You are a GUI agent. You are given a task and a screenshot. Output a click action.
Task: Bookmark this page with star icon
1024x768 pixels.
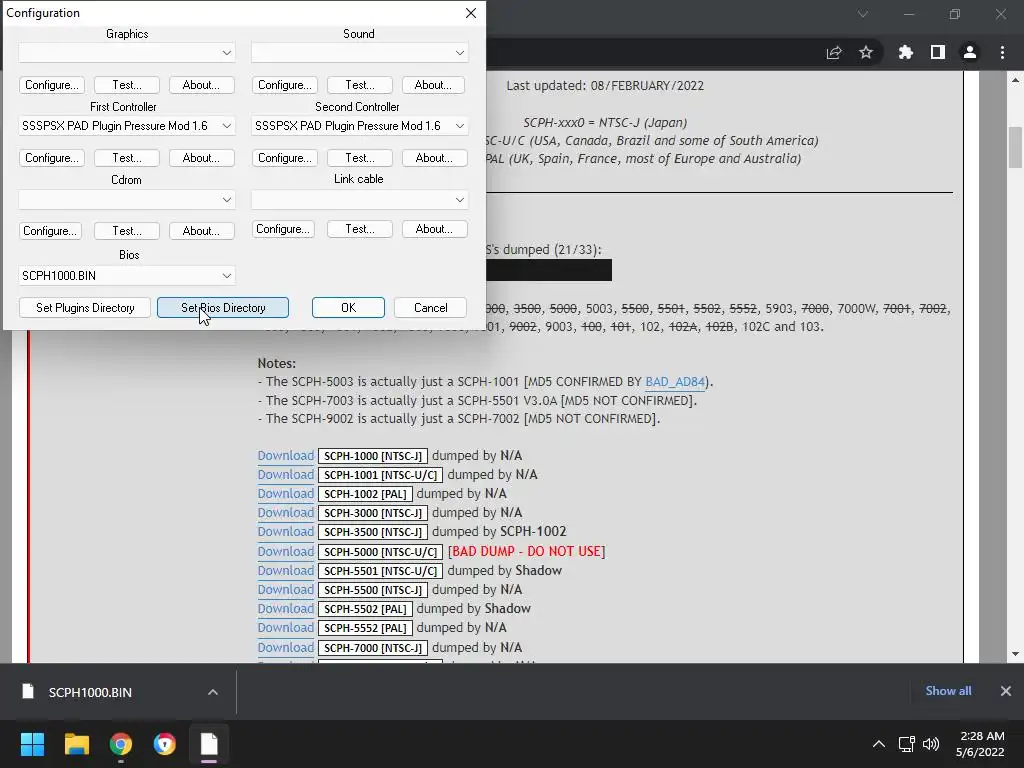coord(866,53)
